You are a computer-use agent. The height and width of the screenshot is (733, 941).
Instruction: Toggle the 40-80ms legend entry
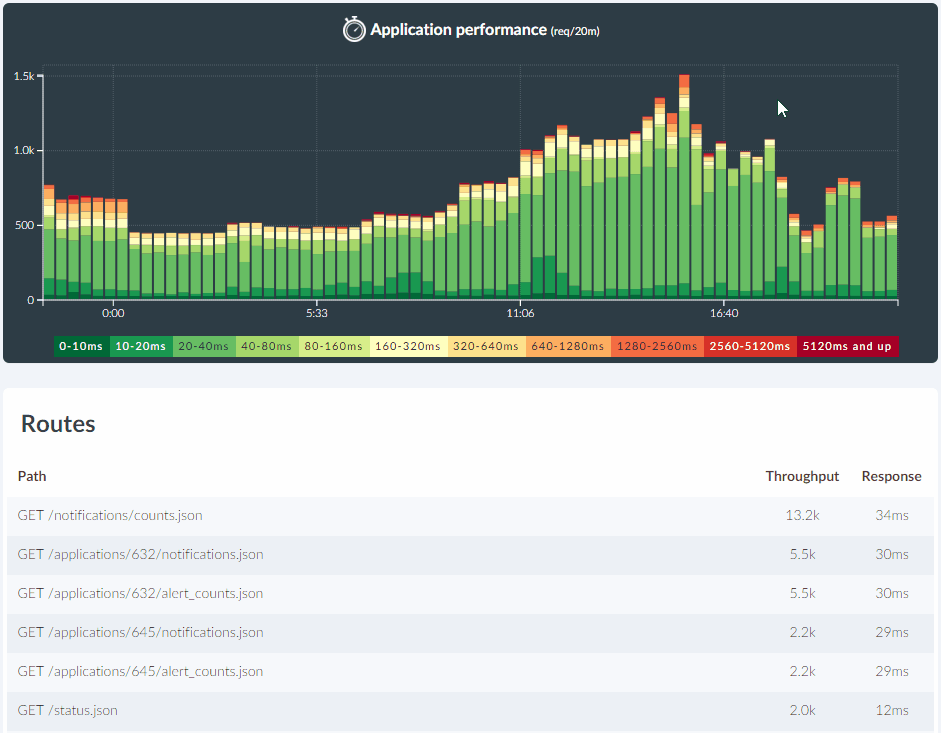pos(267,346)
